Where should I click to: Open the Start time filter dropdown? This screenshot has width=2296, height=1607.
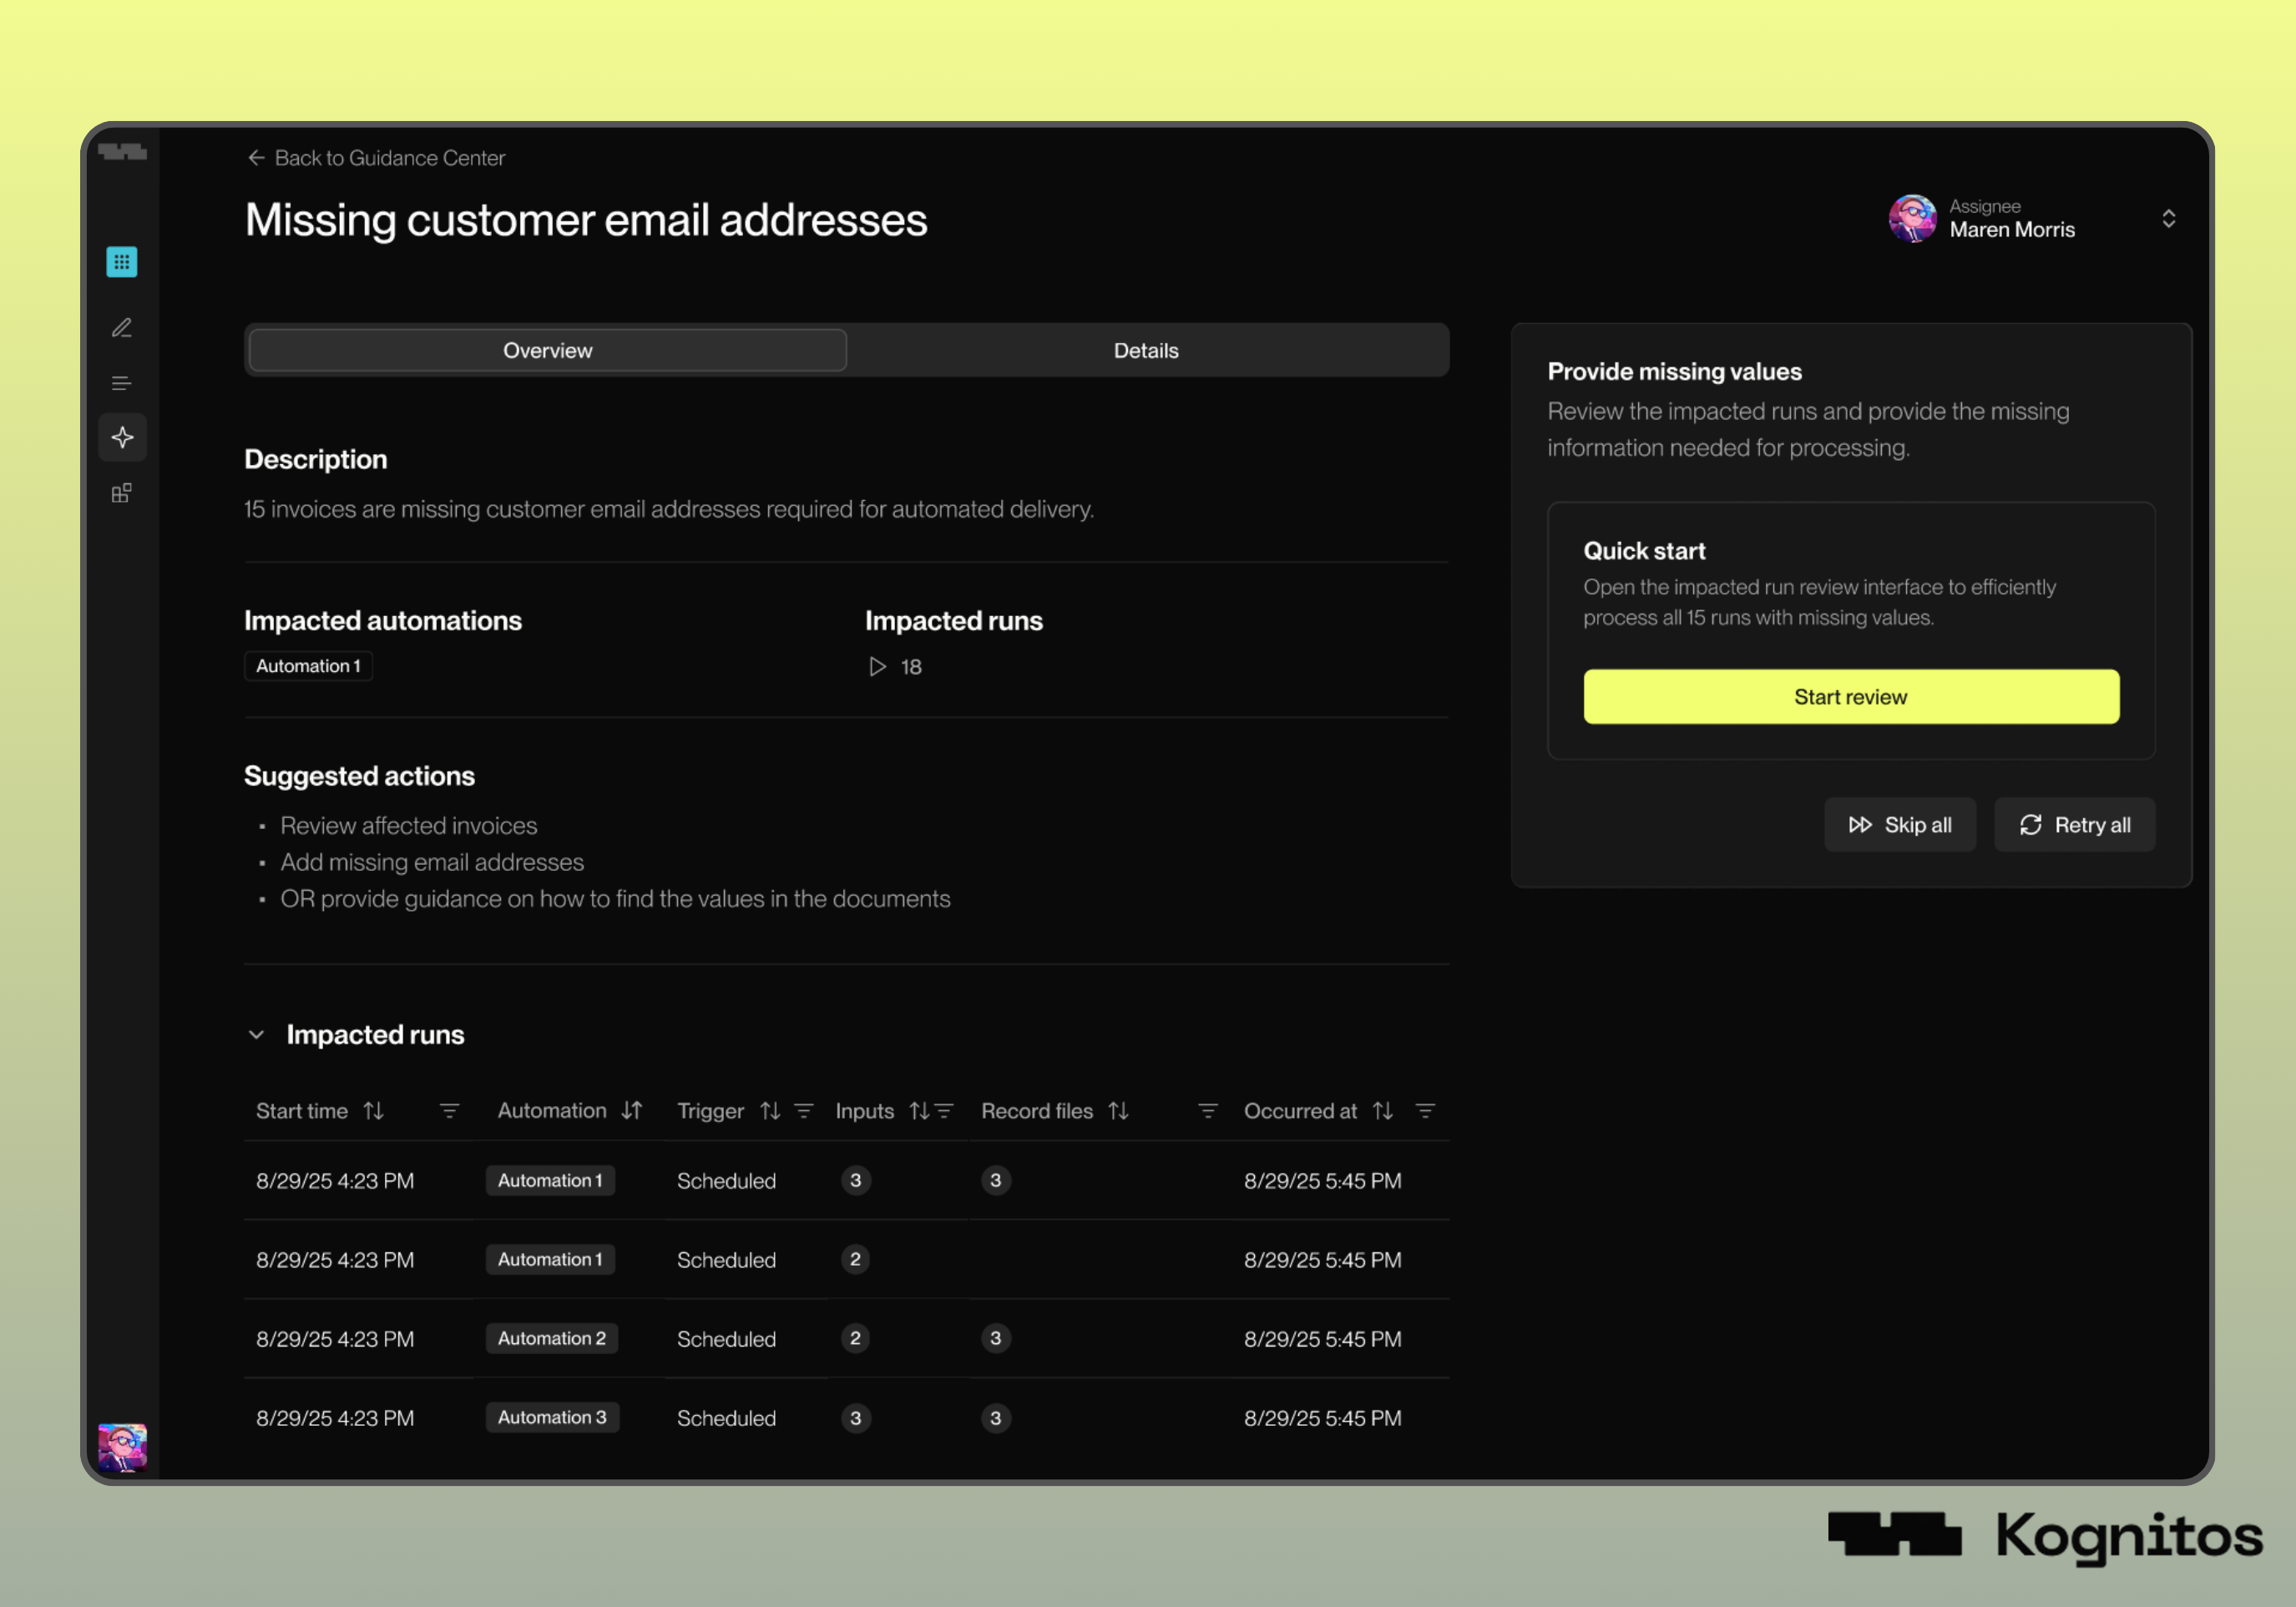pyautogui.click(x=449, y=1111)
